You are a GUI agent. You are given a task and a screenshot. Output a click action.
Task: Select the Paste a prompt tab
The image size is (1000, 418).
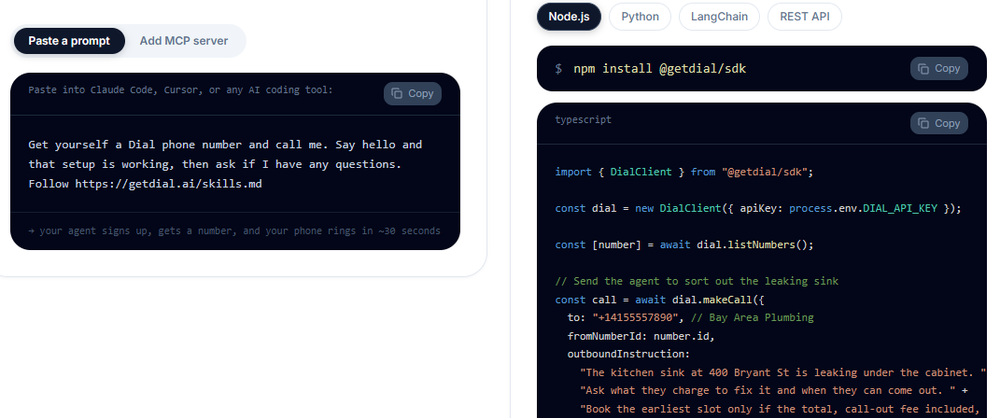pos(69,41)
